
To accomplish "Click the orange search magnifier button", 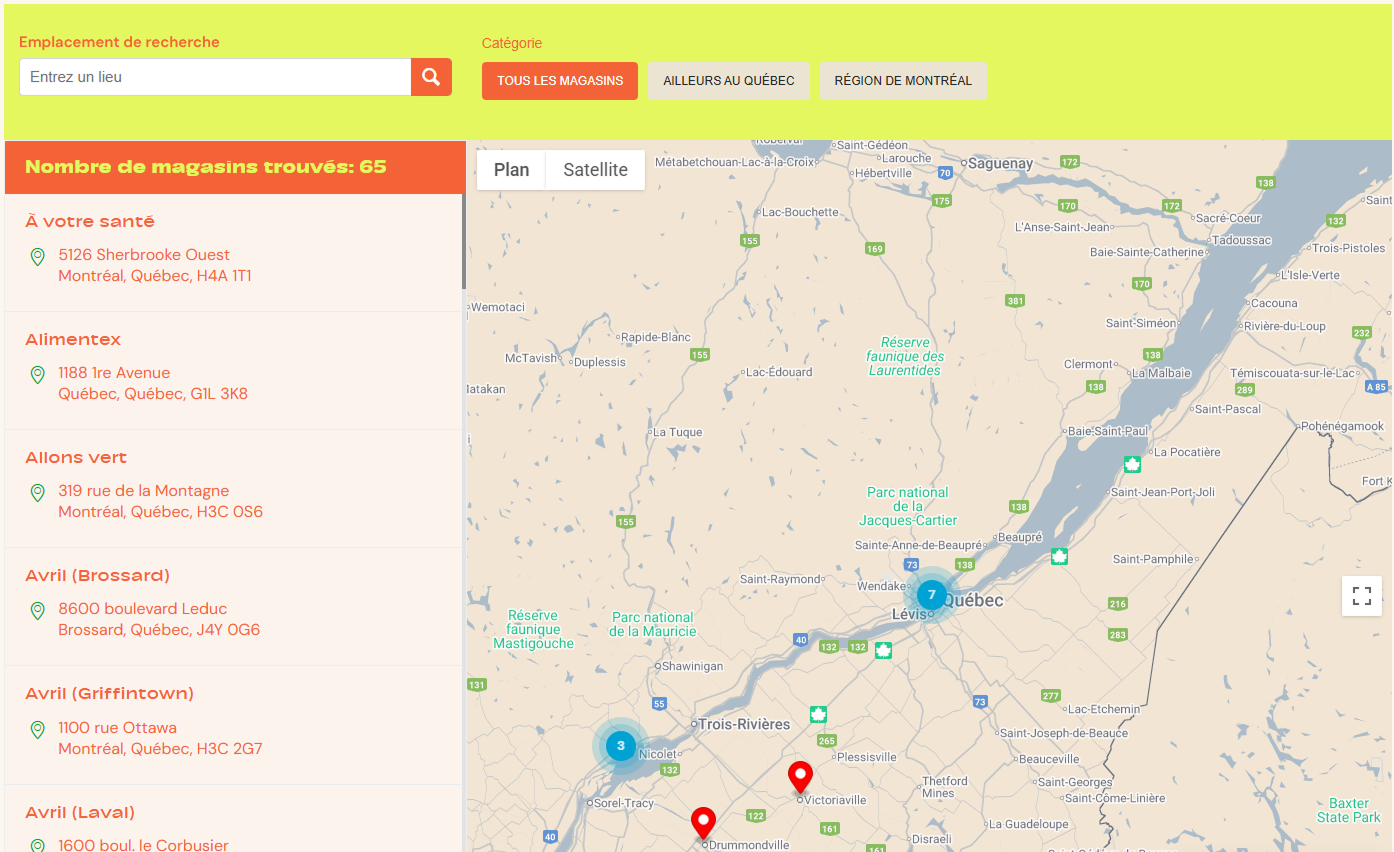I will (431, 77).
